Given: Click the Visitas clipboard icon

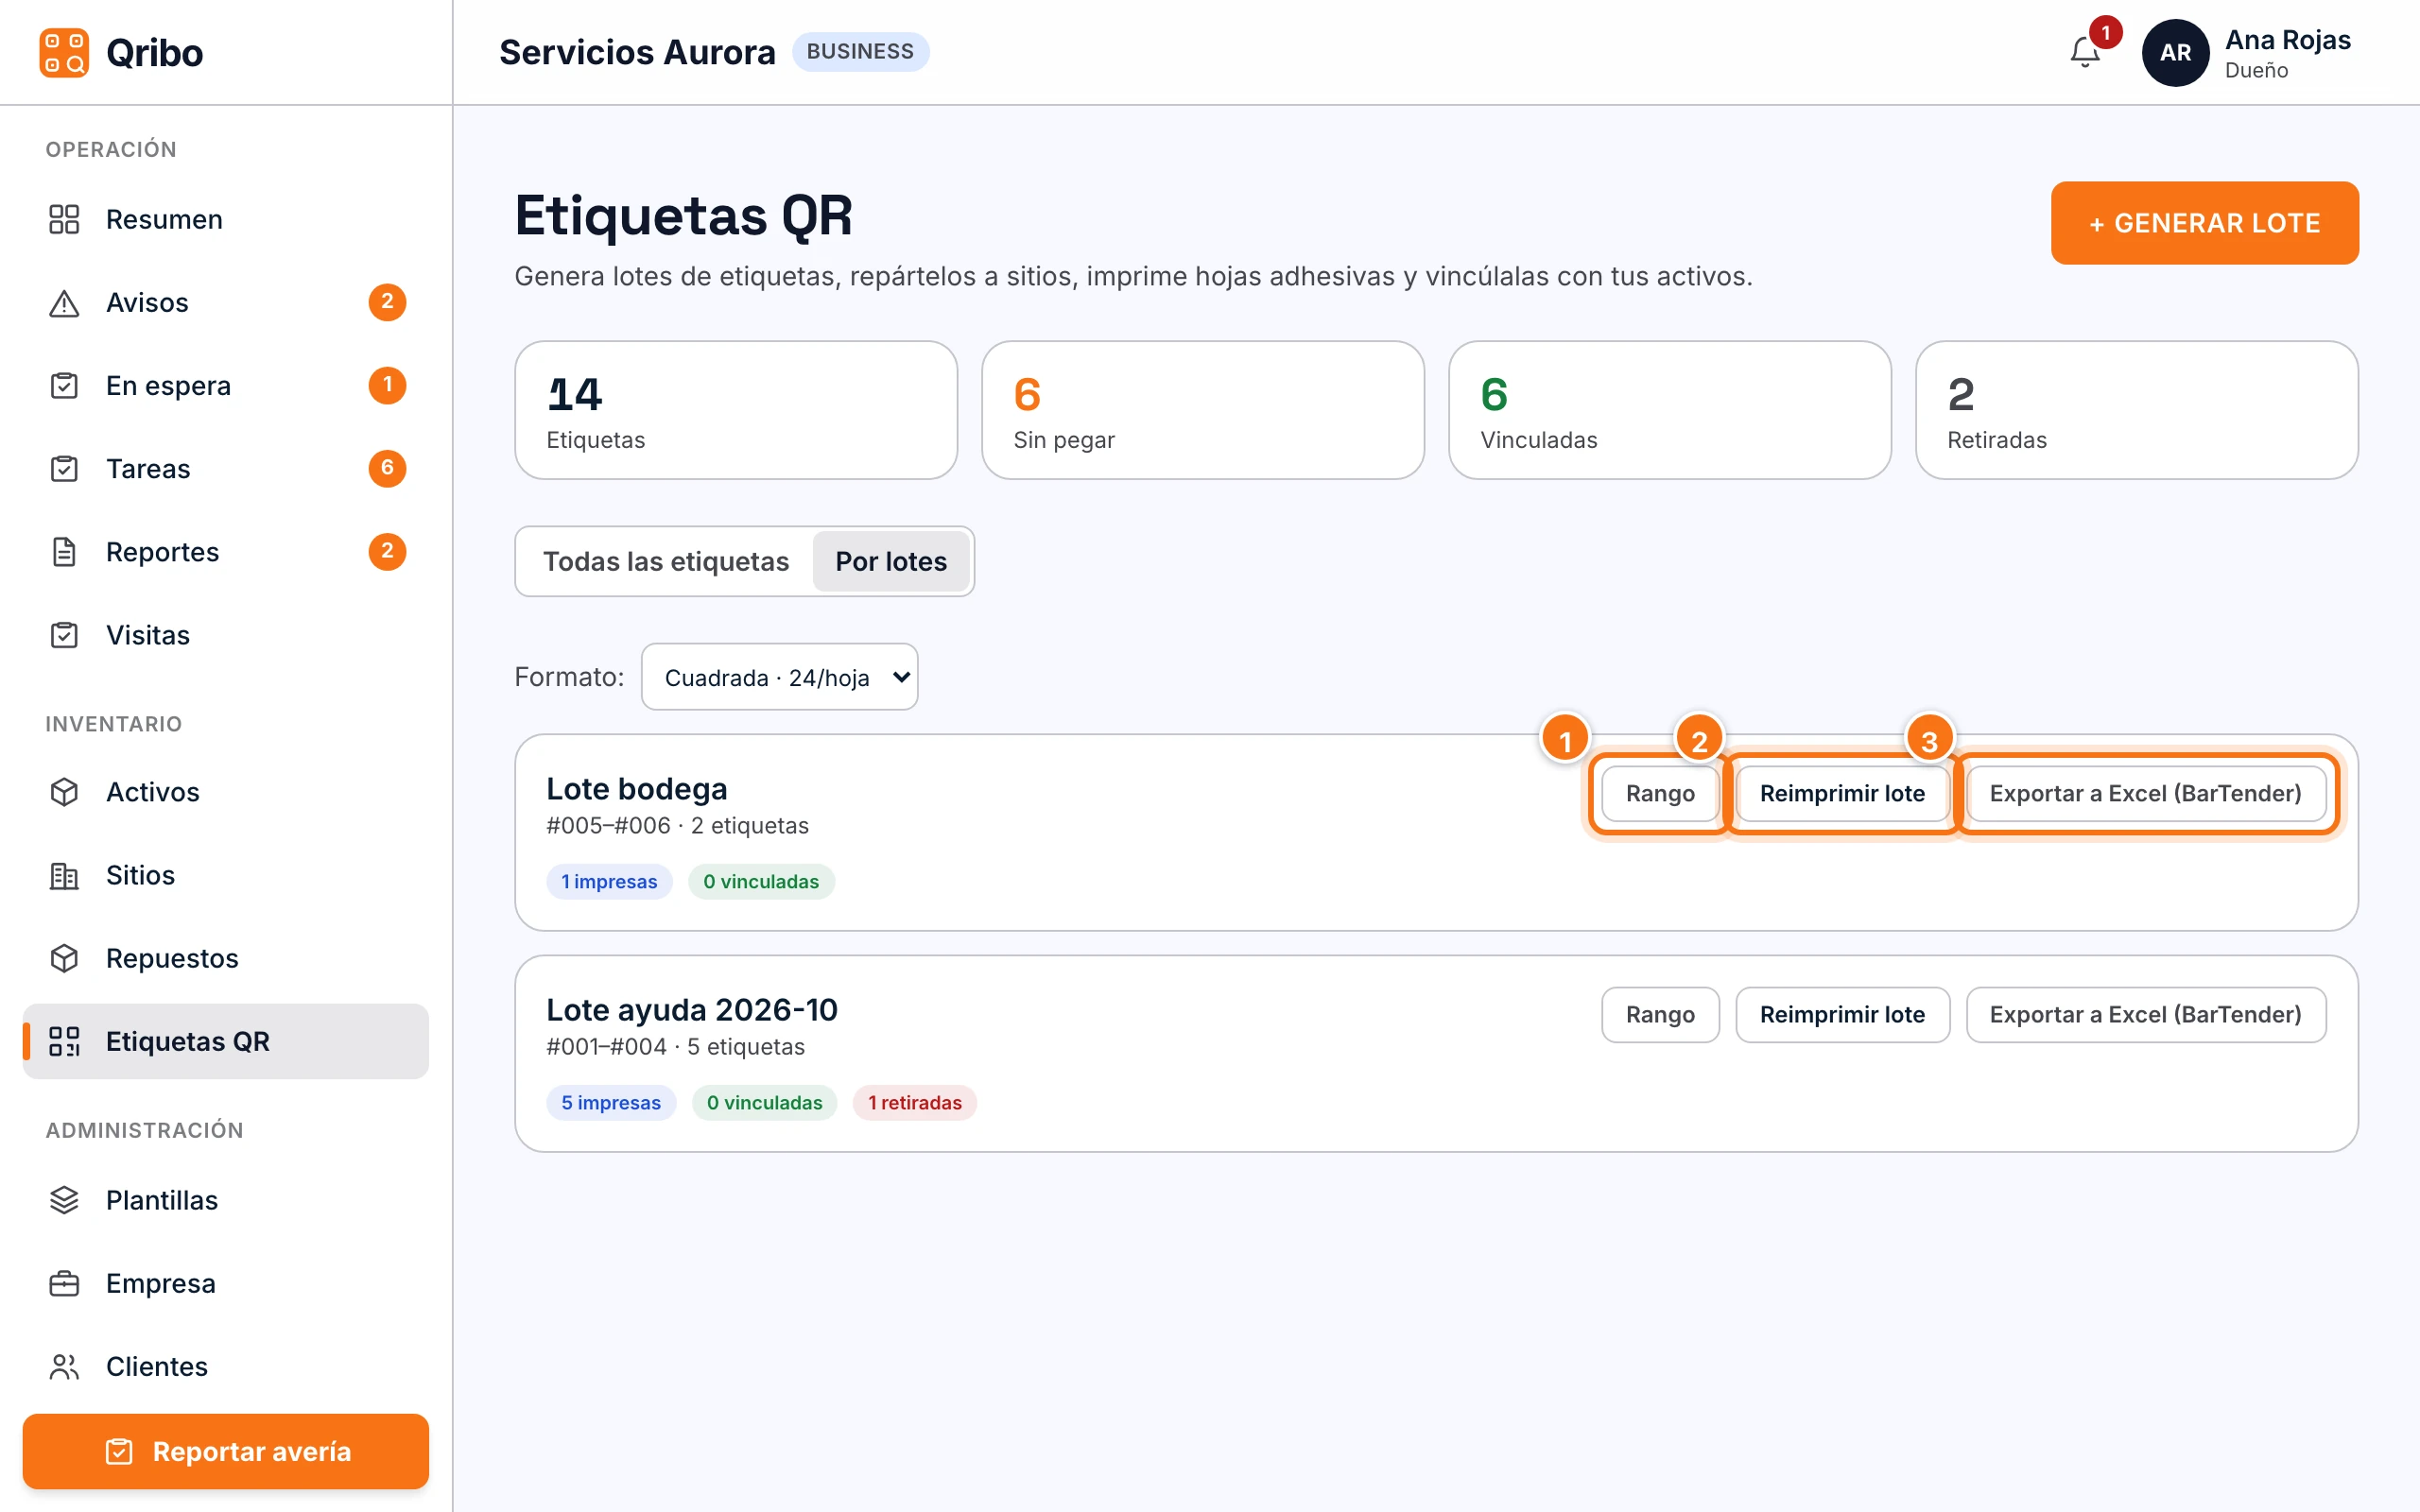Looking at the screenshot, I should click(64, 634).
